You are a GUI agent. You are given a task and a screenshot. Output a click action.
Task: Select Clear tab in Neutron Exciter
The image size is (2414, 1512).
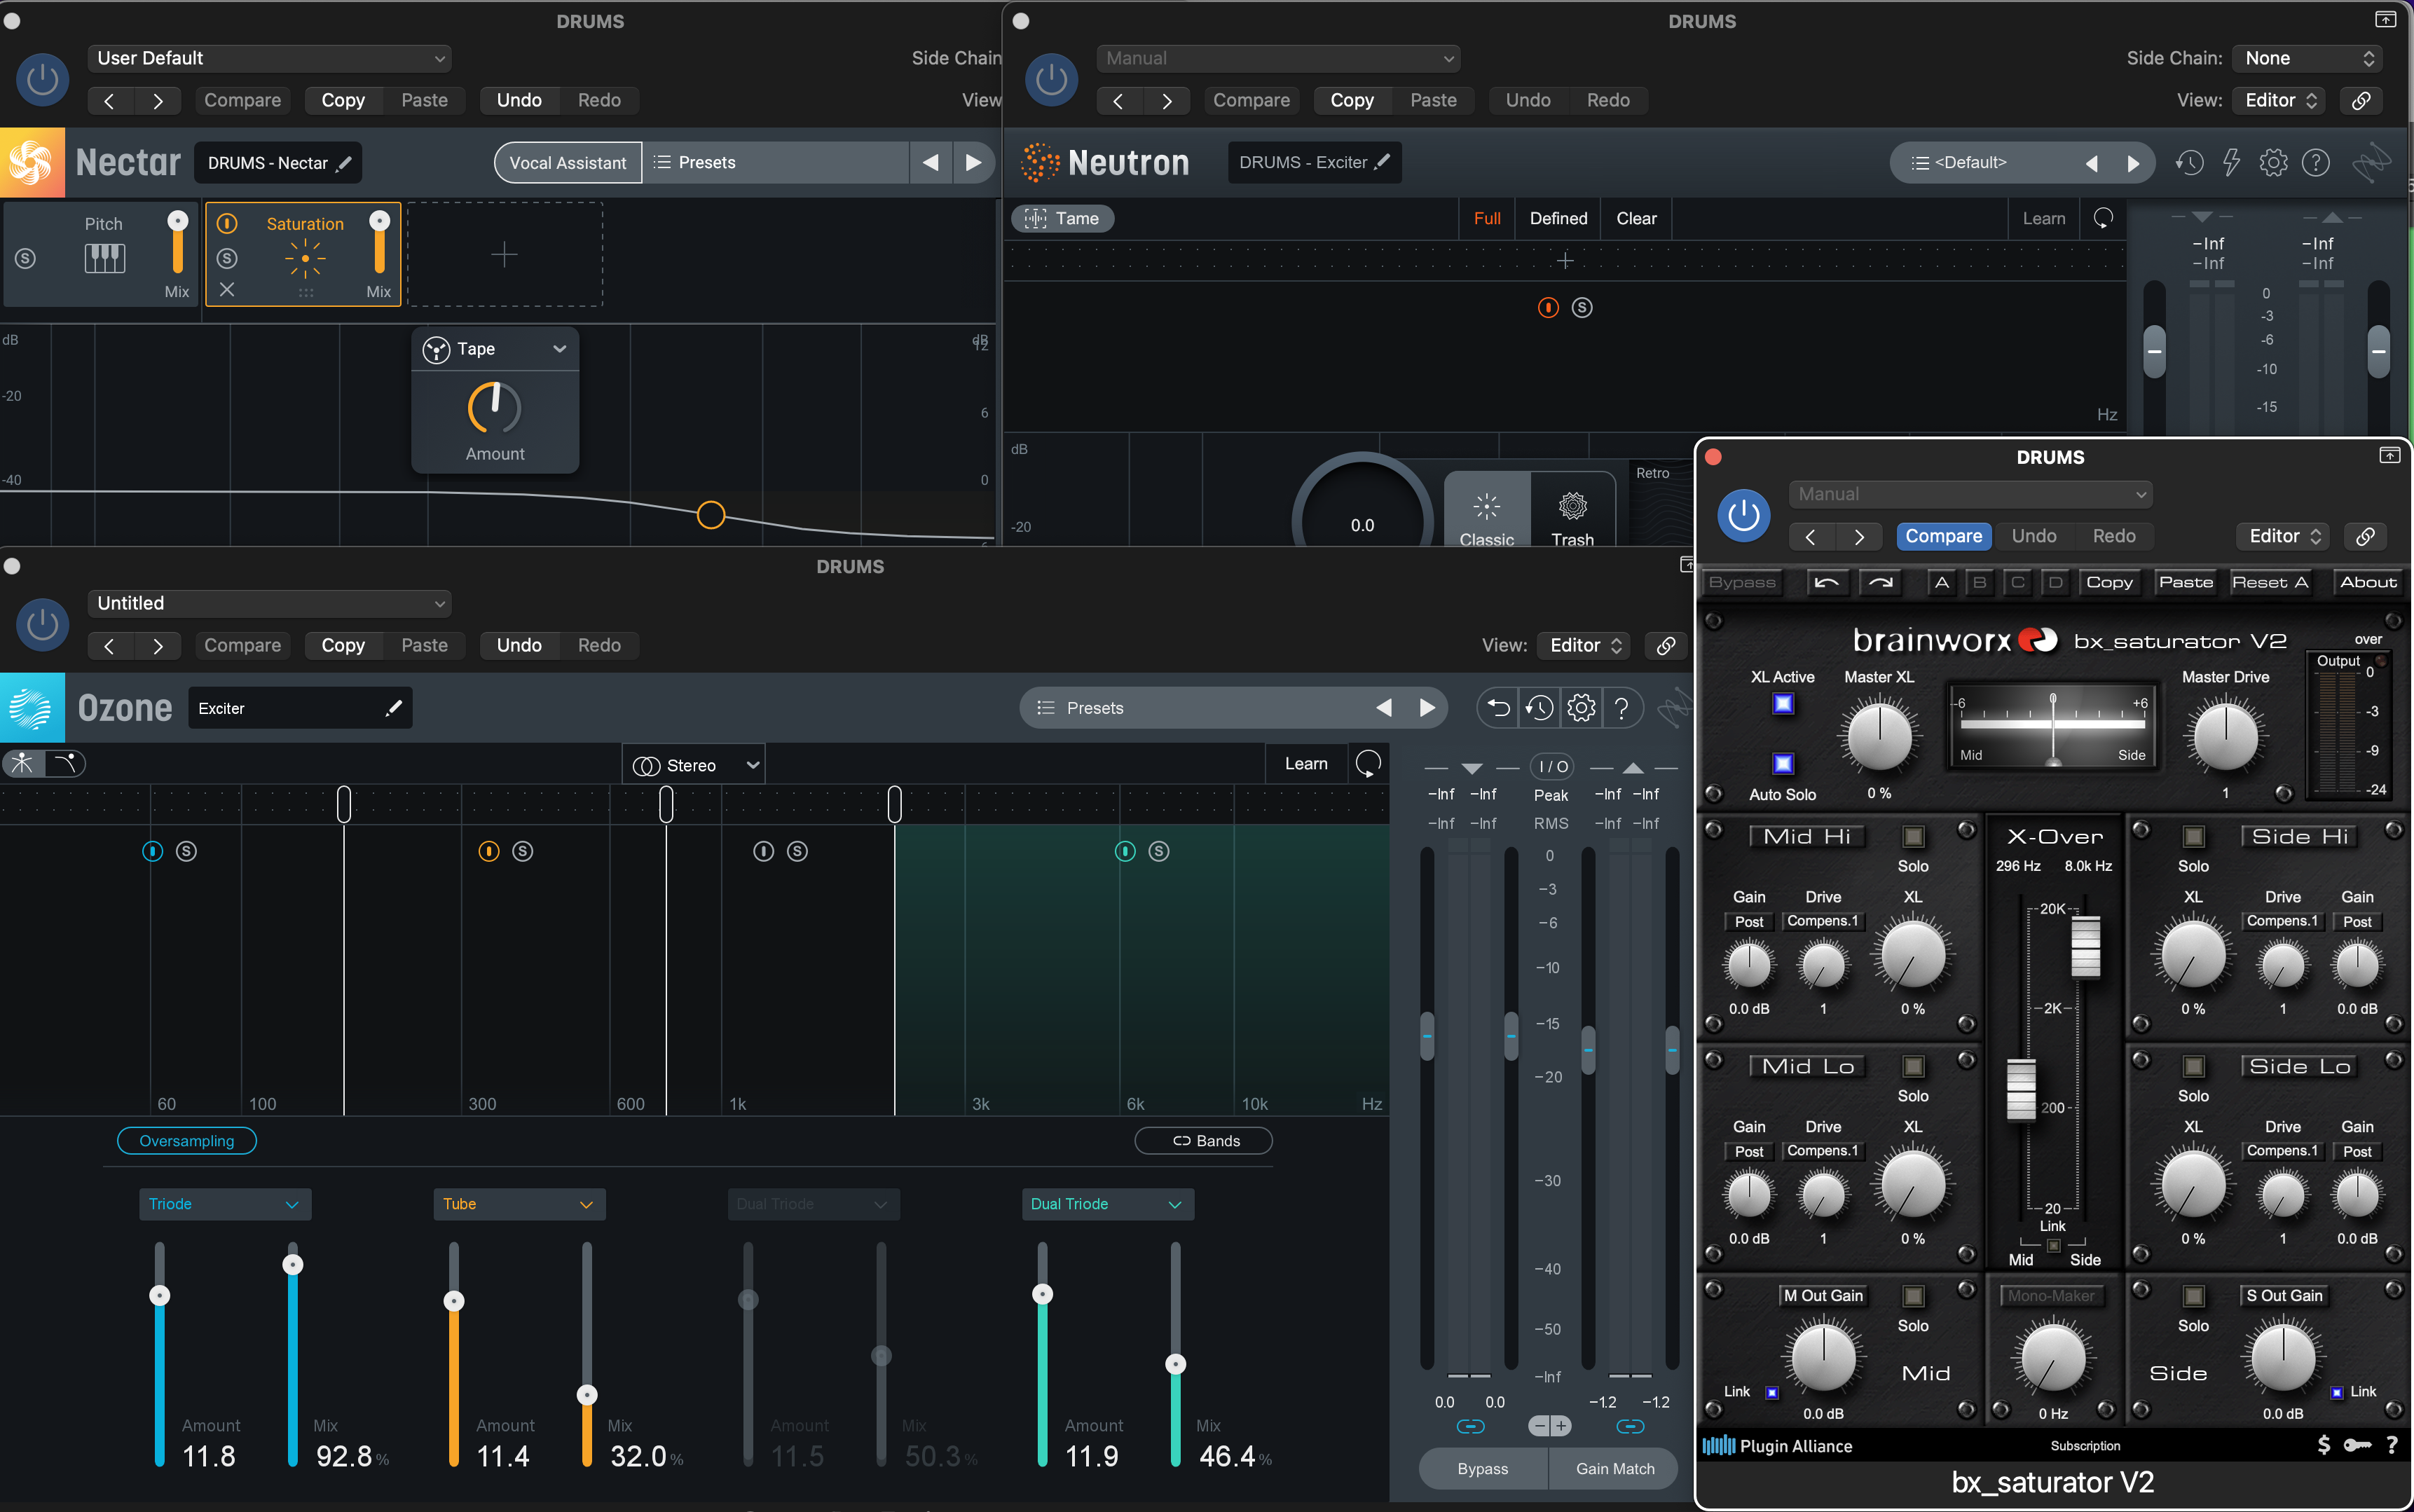tap(1636, 218)
